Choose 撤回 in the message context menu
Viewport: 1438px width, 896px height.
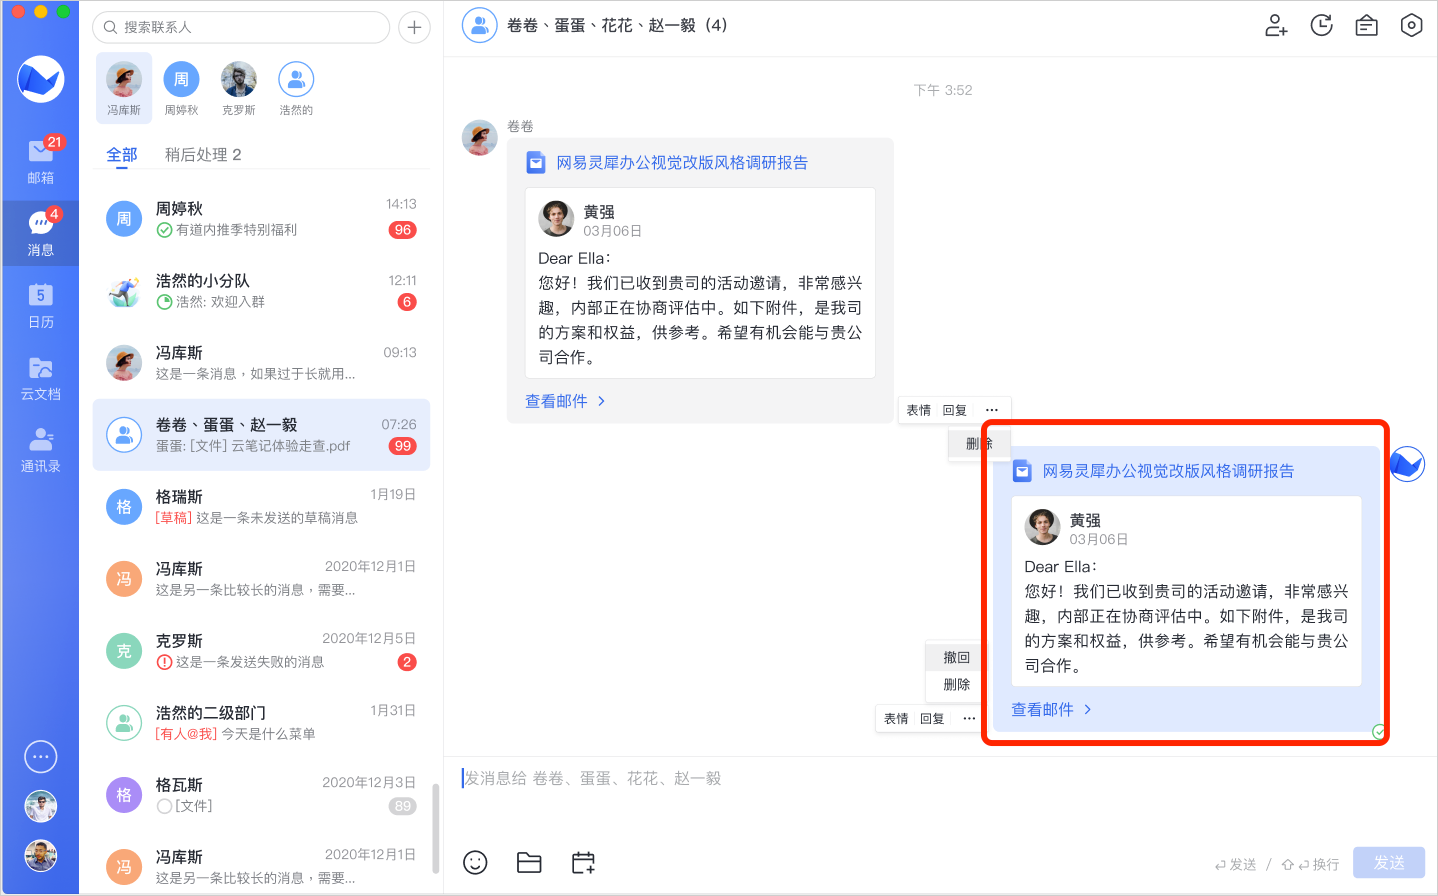point(957,657)
